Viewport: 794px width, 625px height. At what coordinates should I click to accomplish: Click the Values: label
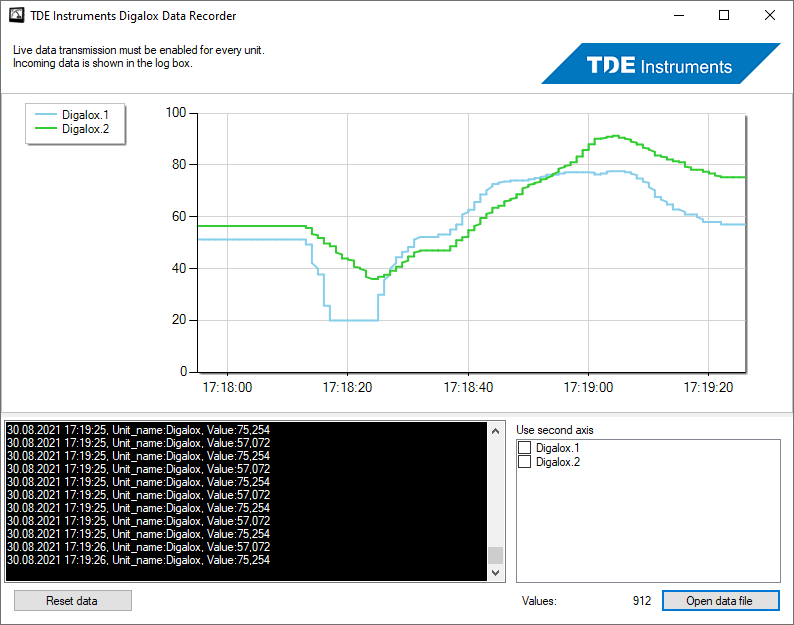(x=539, y=601)
